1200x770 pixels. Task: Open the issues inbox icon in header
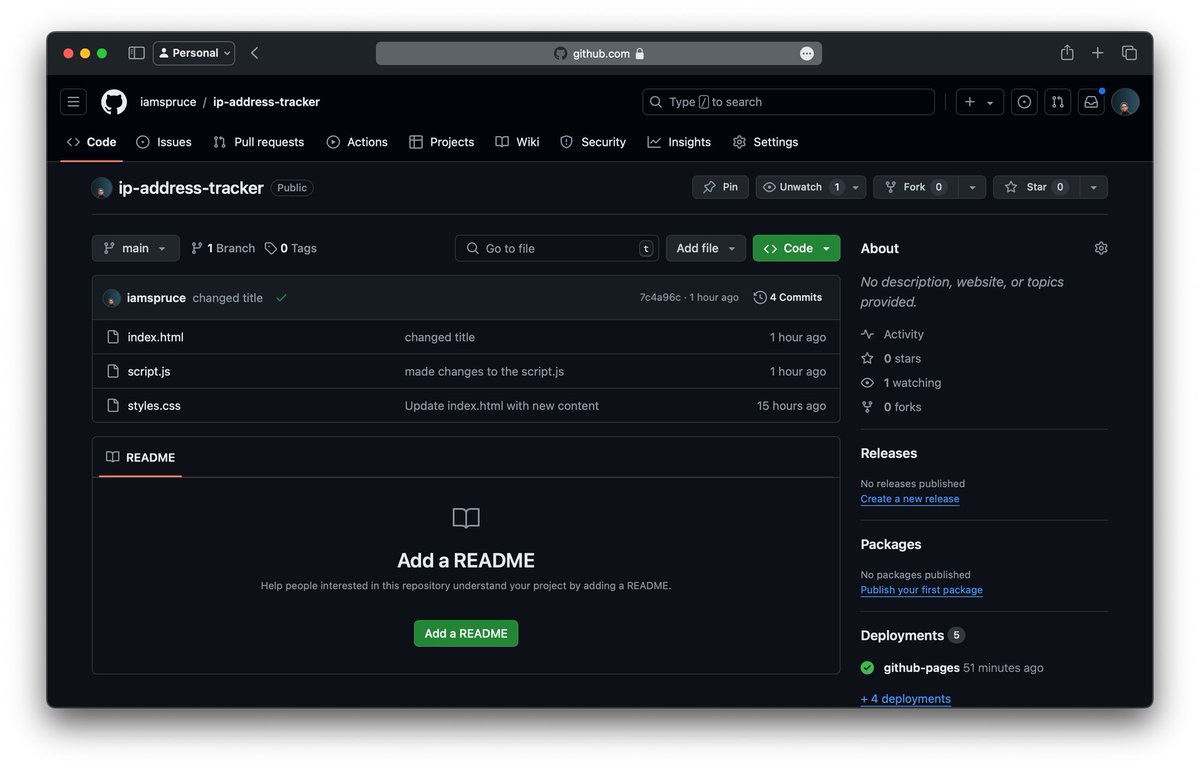pos(1024,102)
